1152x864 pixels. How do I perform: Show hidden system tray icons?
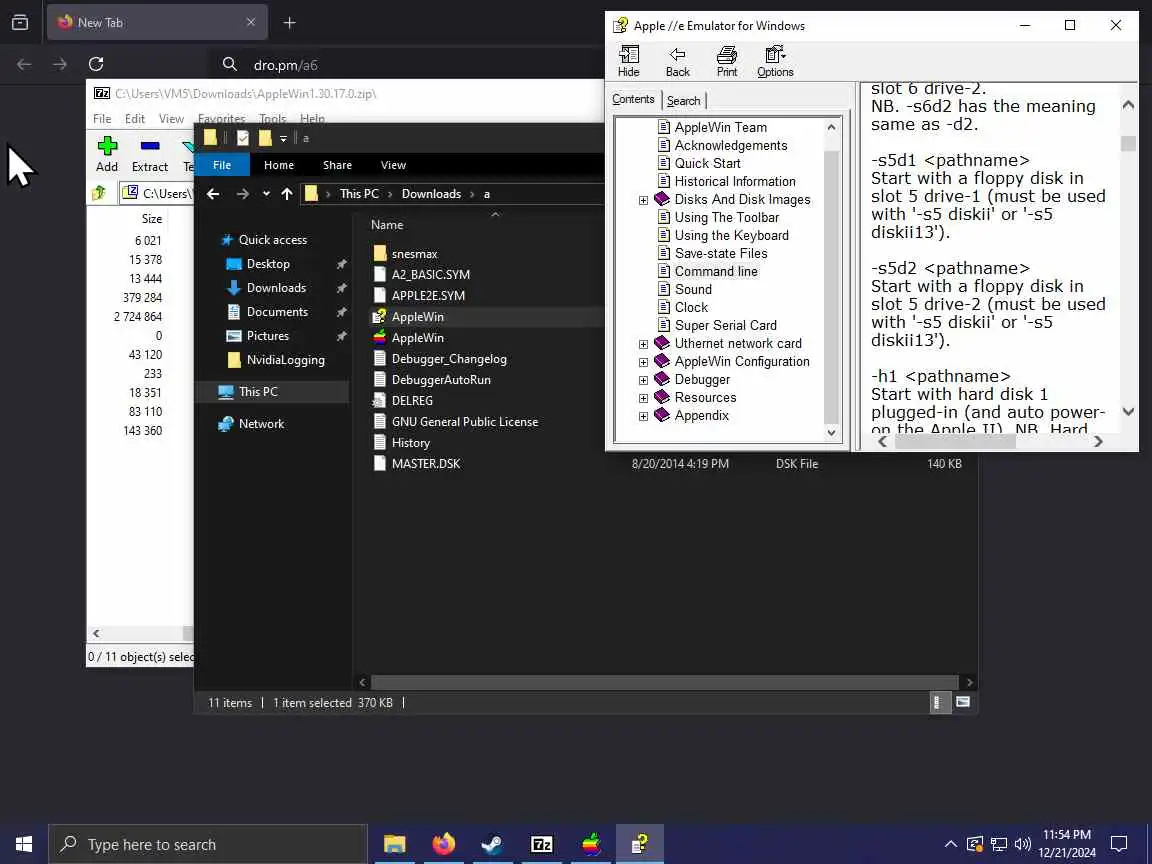pyautogui.click(x=950, y=844)
